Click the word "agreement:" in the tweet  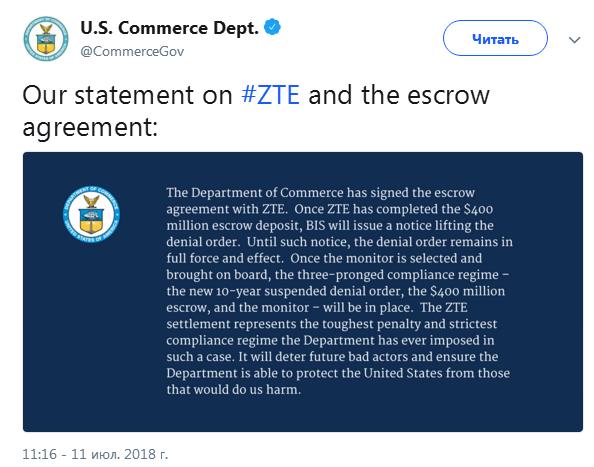[x=90, y=128]
